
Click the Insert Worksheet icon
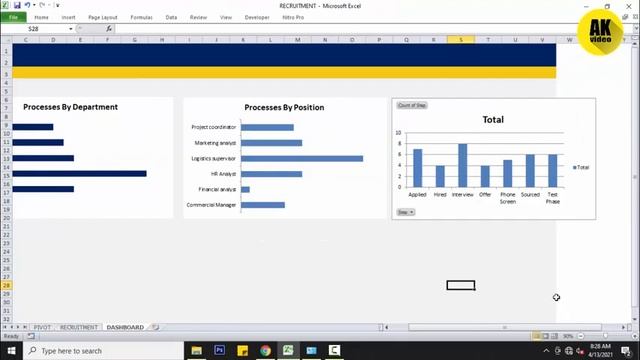pyautogui.click(x=156, y=327)
